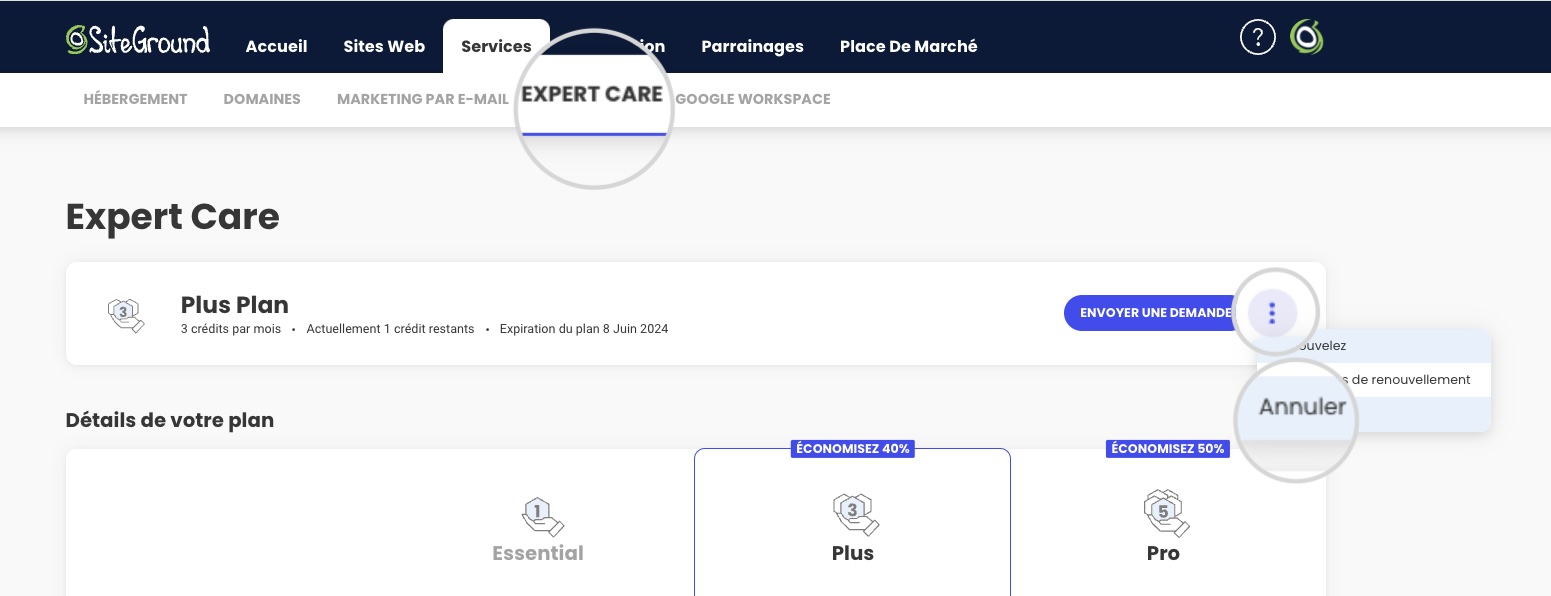
Task: Click the Essential plan name
Action: (538, 553)
